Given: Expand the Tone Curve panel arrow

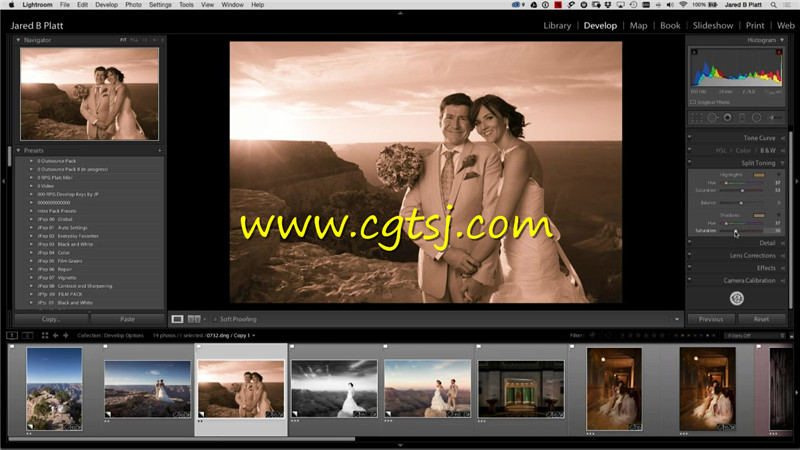Looking at the screenshot, I should click(783, 138).
